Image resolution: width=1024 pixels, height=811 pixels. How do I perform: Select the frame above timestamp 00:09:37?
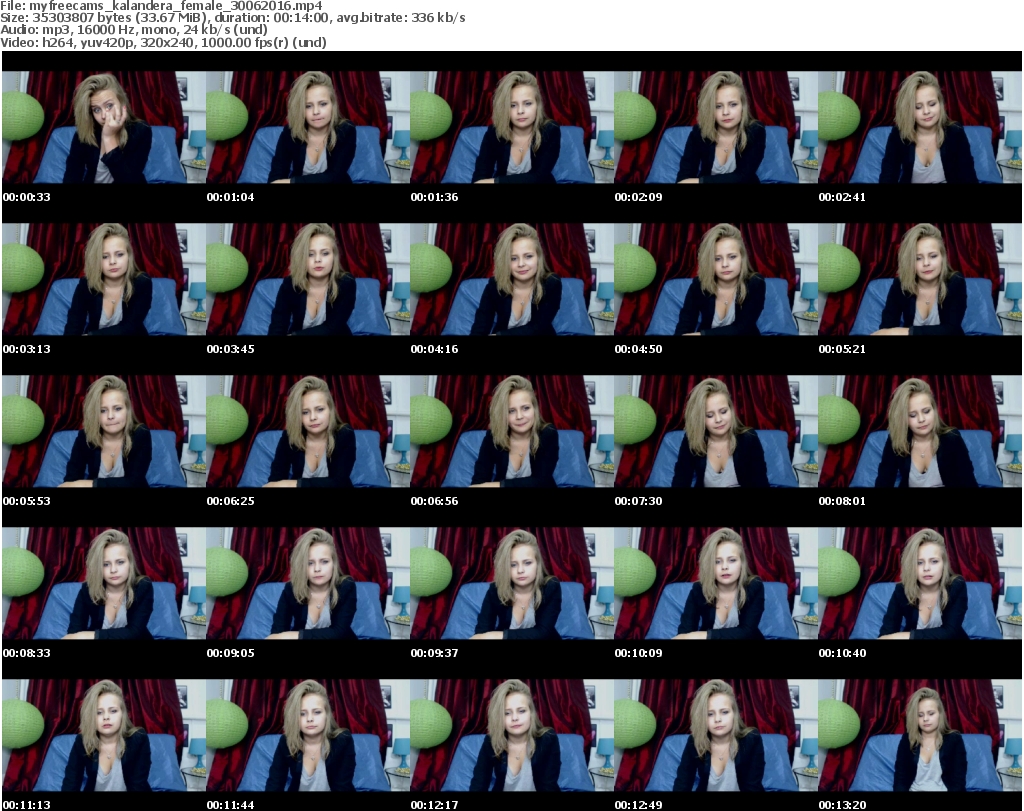512,584
